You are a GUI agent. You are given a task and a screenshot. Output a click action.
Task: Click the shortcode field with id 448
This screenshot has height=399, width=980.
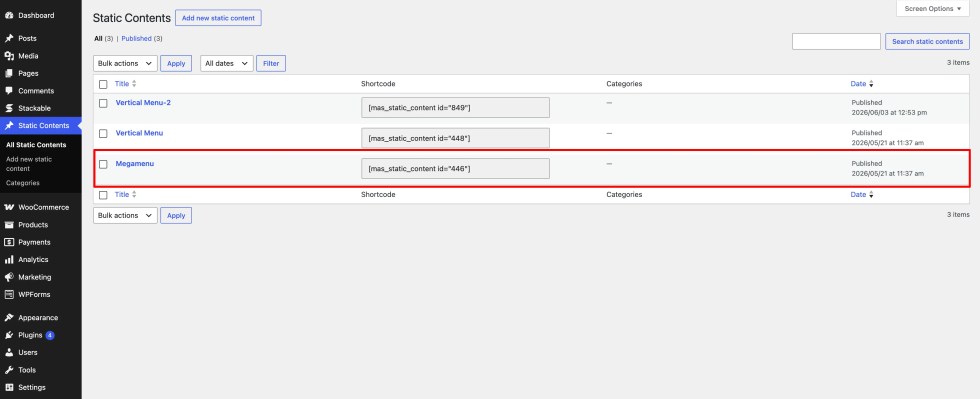coord(456,138)
